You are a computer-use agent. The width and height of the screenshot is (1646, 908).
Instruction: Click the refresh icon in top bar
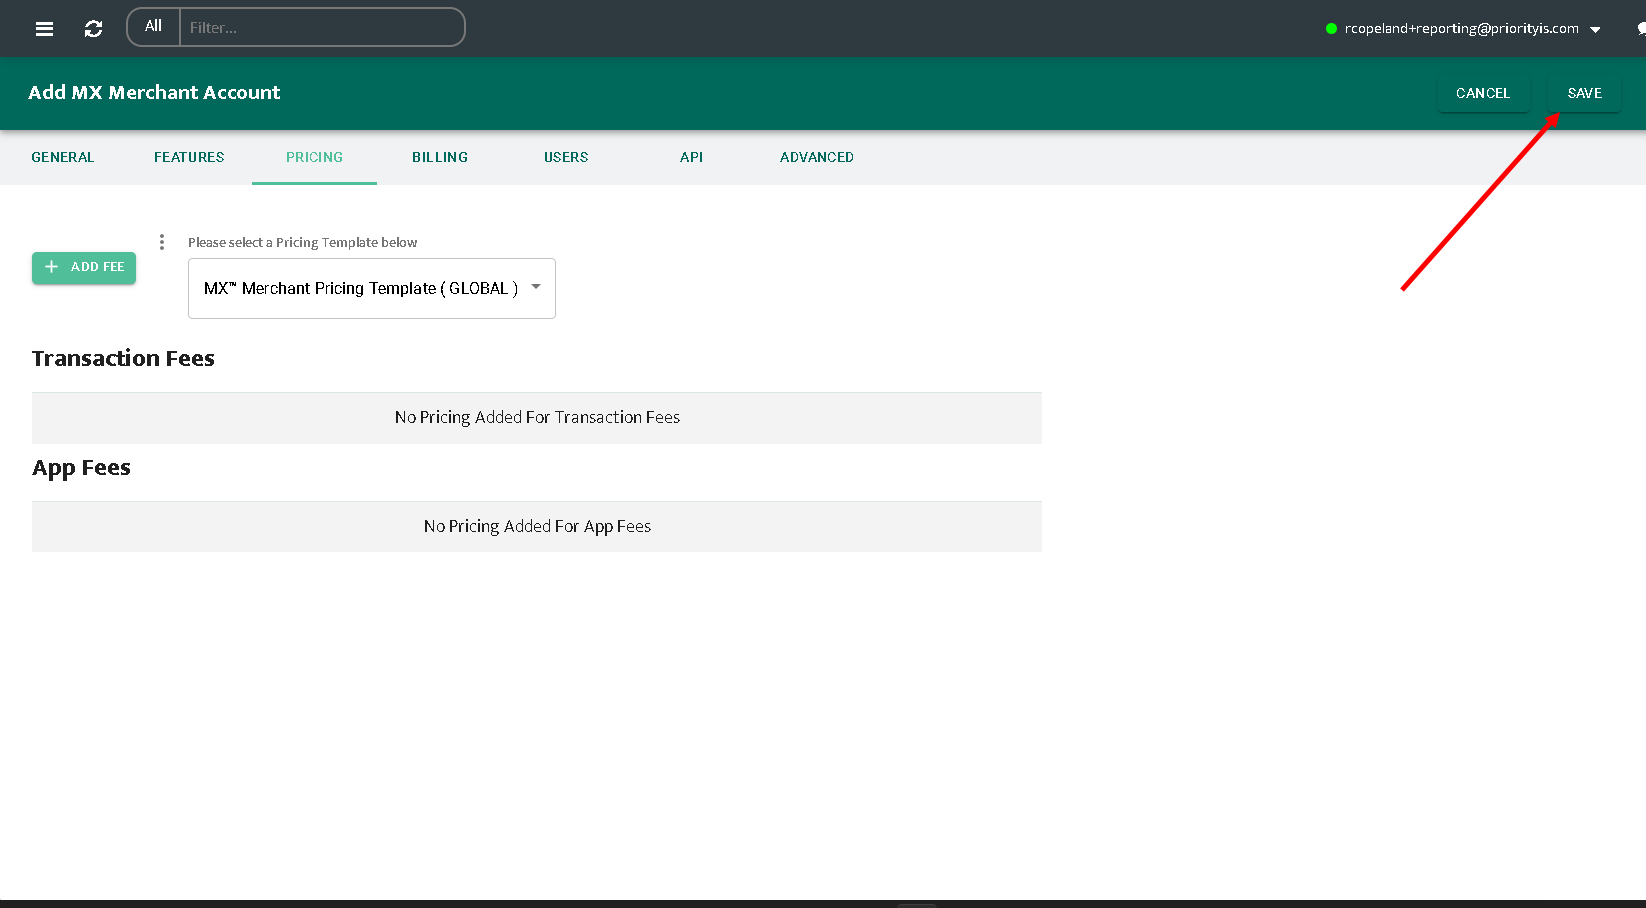(x=93, y=29)
